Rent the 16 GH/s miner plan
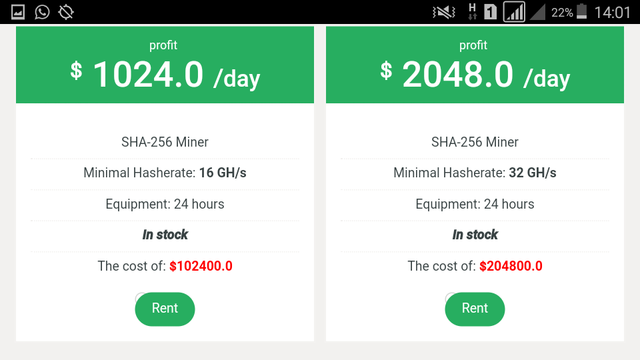The height and width of the screenshot is (360, 640). 165,309
